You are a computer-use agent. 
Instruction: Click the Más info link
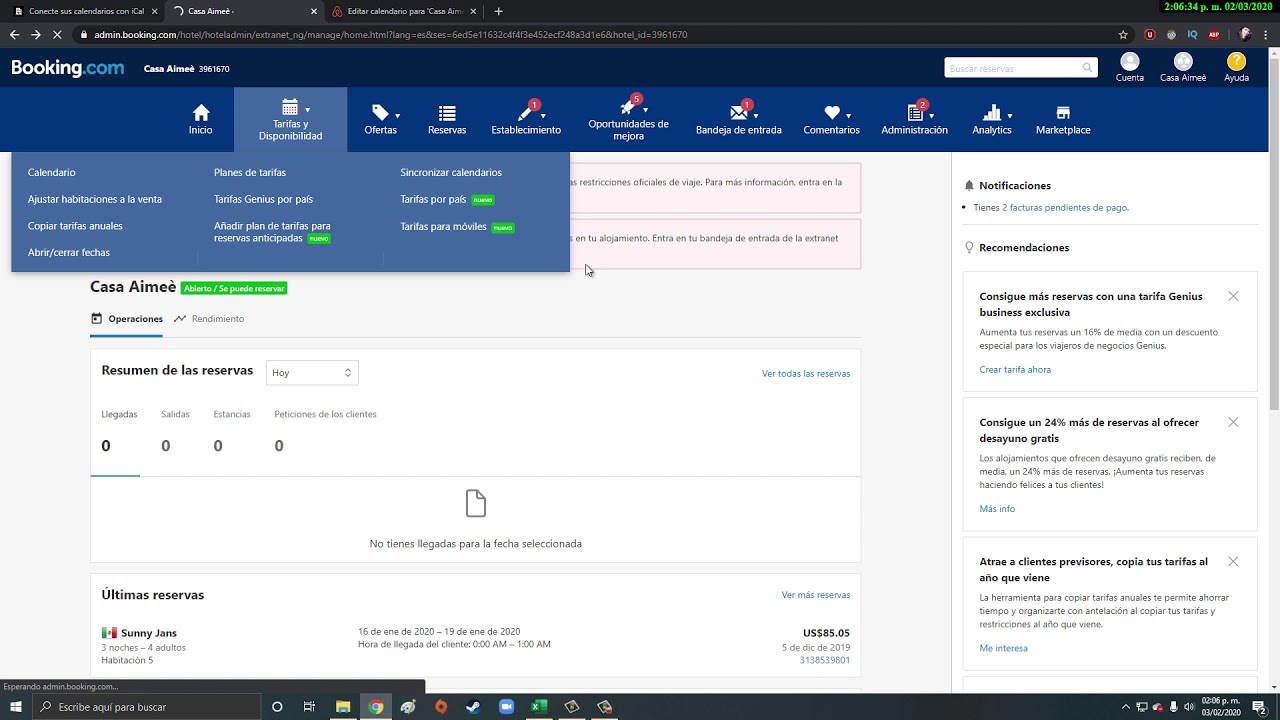pos(997,509)
